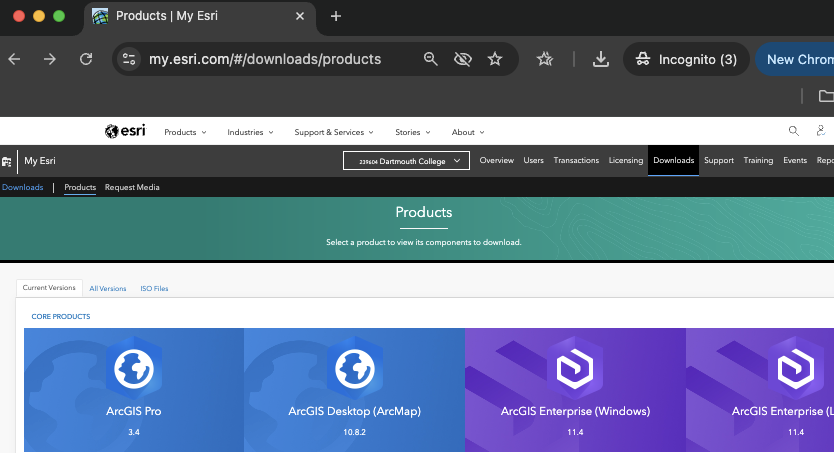Click the crossed-out eye tracking protection icon
The width and height of the screenshot is (834, 453).
(x=463, y=59)
